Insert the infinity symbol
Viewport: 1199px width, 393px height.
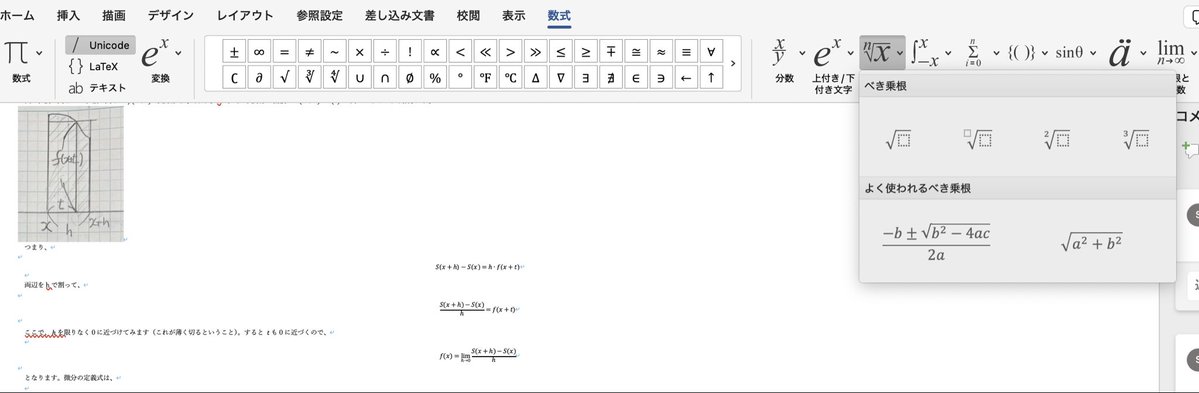point(259,52)
